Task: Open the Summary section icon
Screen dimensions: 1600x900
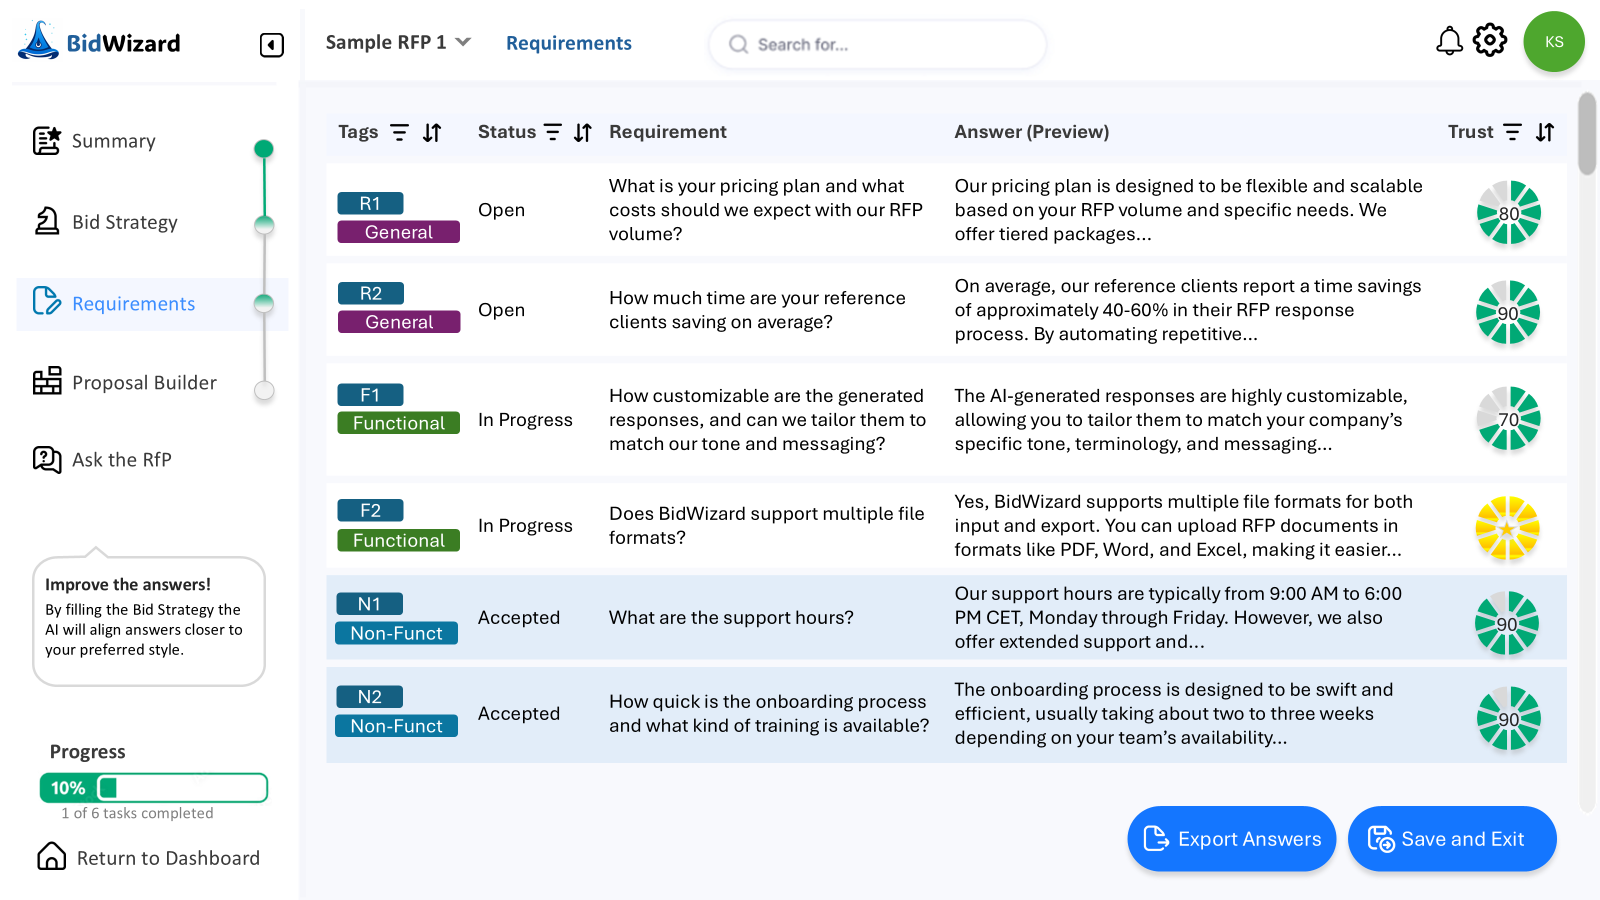Action: (x=45, y=141)
